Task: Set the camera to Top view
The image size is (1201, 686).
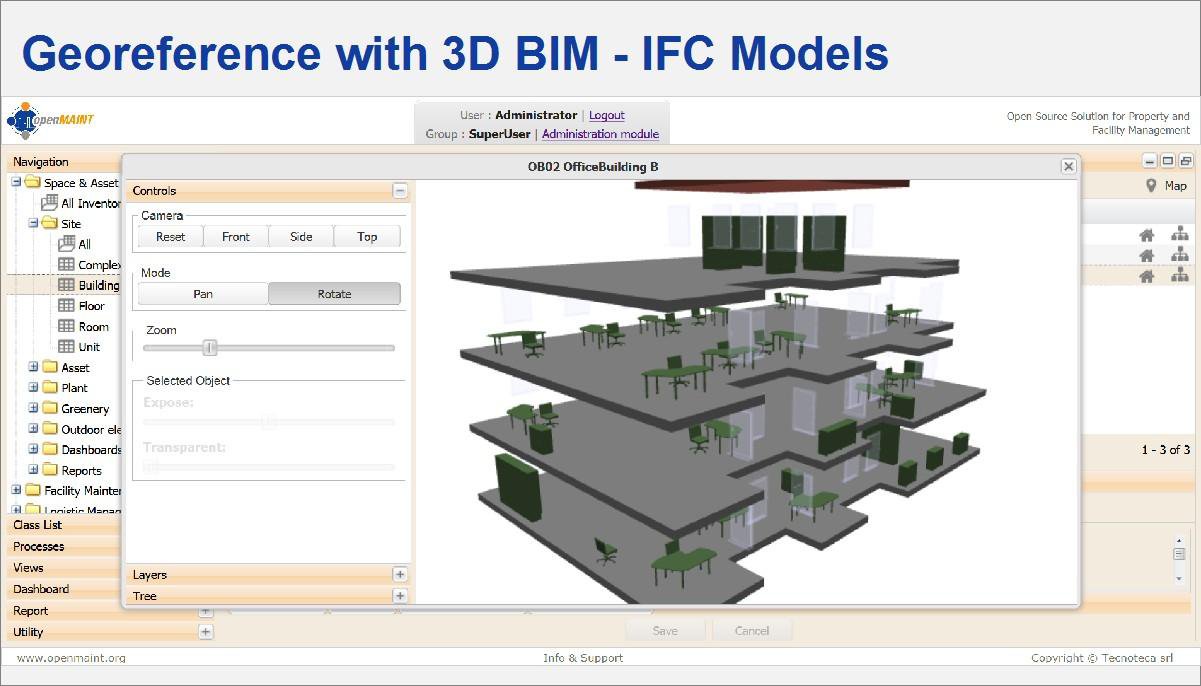Action: point(367,237)
